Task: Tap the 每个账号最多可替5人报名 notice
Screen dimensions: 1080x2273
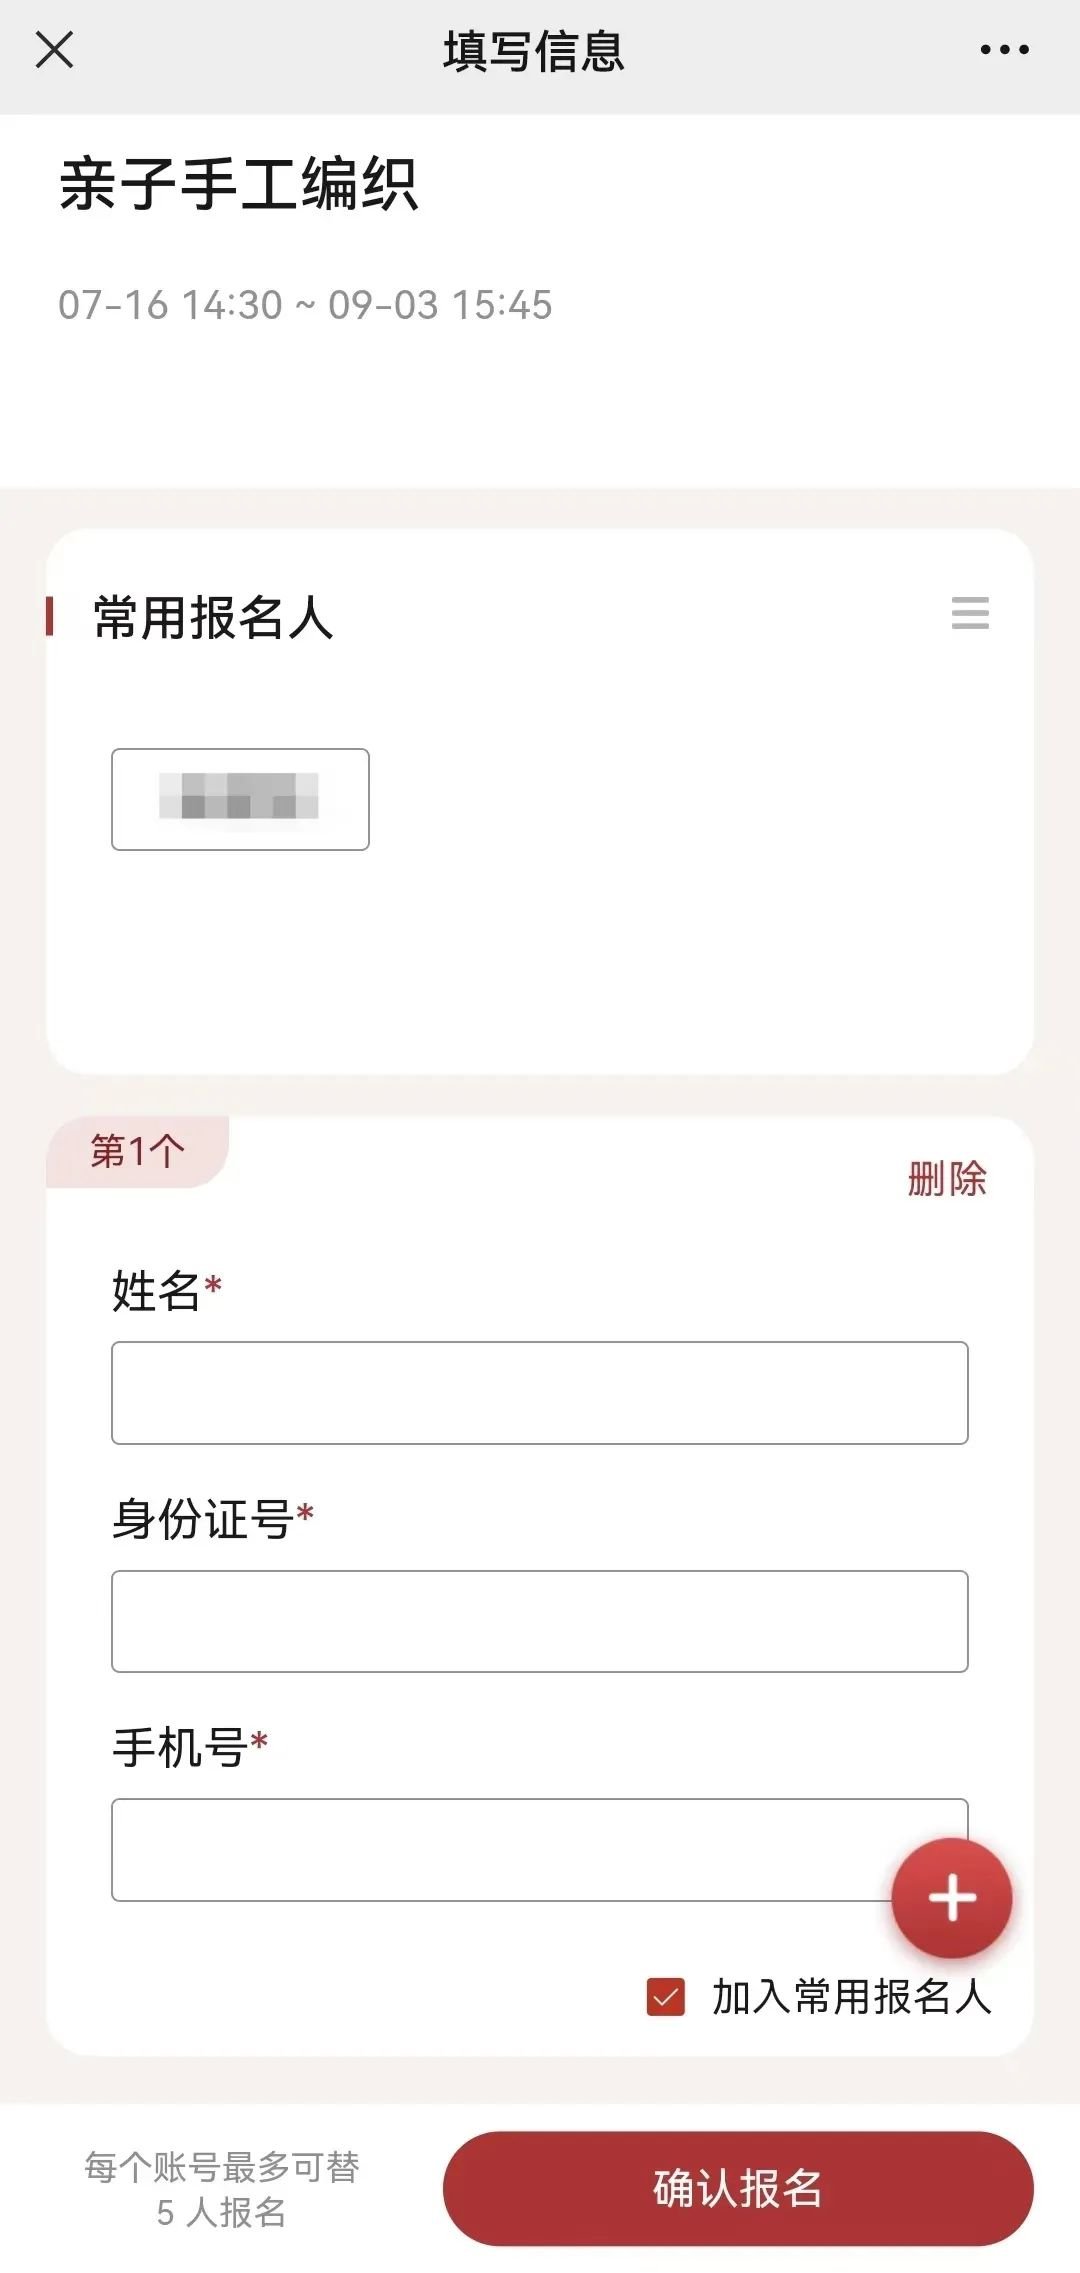Action: pos(222,2189)
